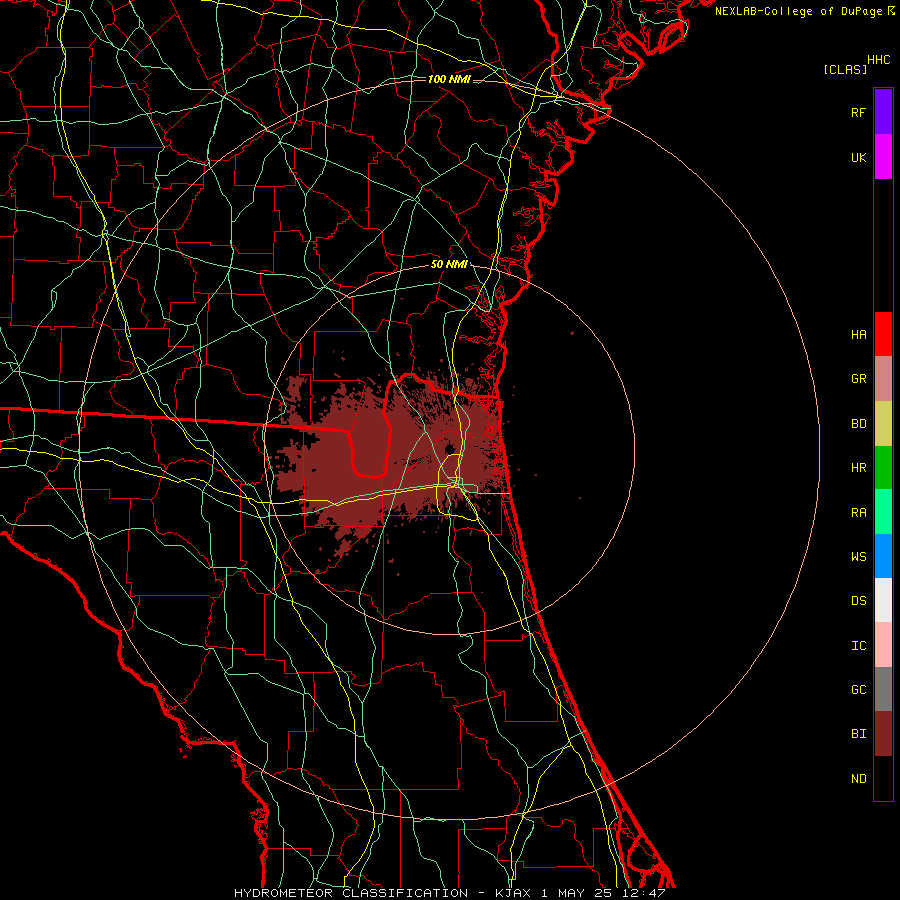Click the [CLAS] units label
The width and height of the screenshot is (900, 900).
[845, 69]
